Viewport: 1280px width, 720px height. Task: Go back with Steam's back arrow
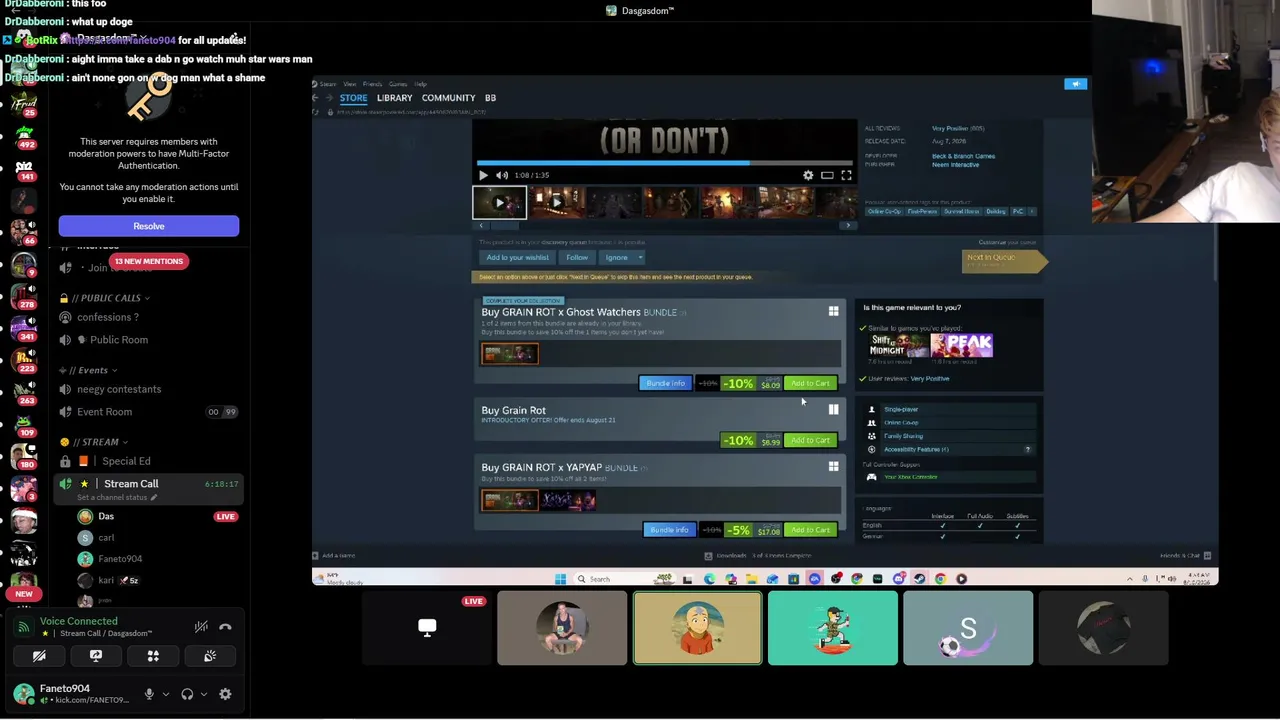tap(316, 98)
